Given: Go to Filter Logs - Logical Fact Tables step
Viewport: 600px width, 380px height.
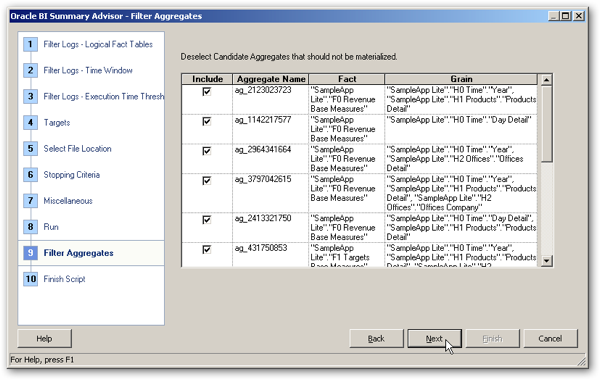Looking at the screenshot, I should (x=98, y=44).
